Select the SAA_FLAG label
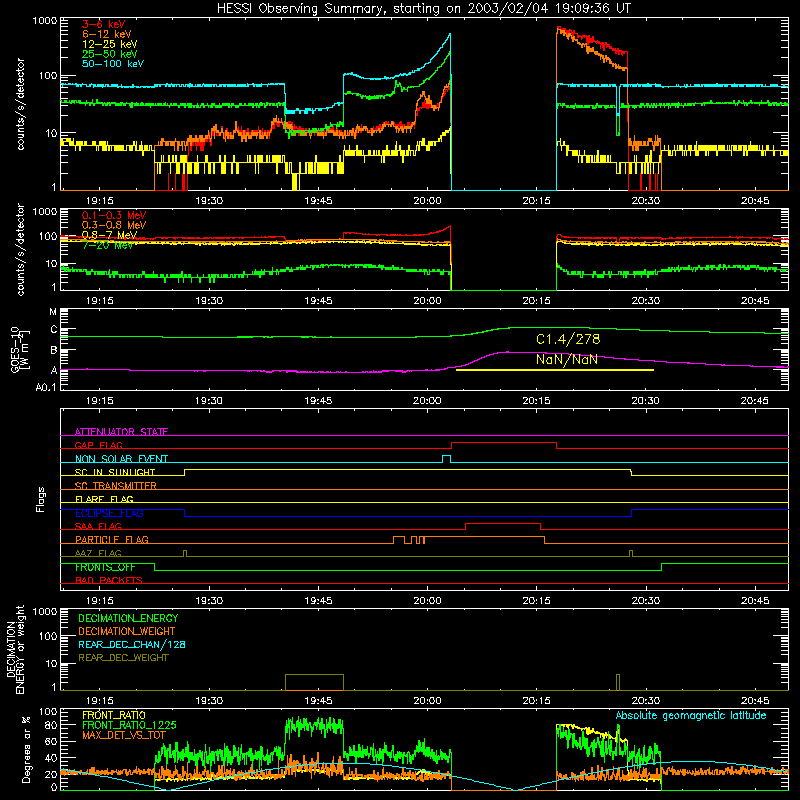This screenshot has width=800, height=800. pos(98,526)
